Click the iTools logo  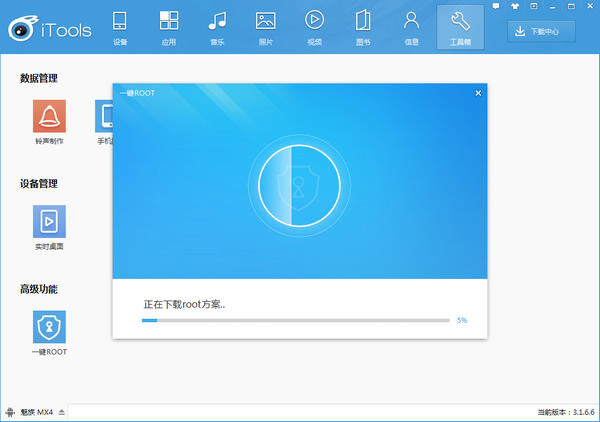(x=49, y=27)
